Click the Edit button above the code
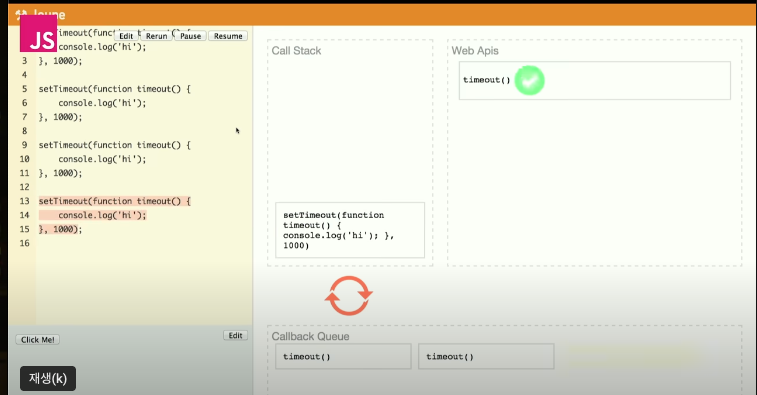757x395 pixels. (x=126, y=36)
